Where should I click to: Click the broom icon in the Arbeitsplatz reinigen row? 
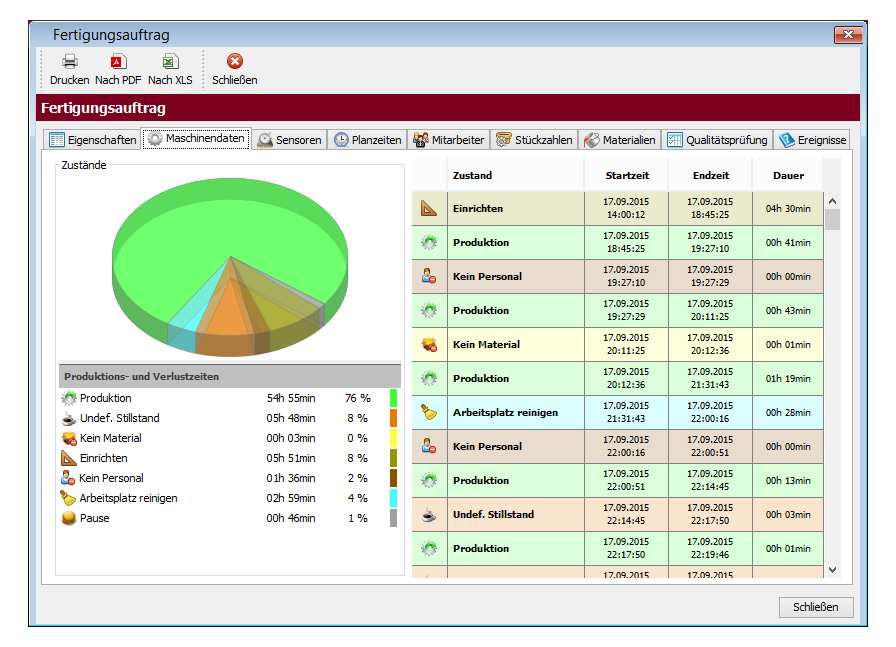[x=429, y=413]
